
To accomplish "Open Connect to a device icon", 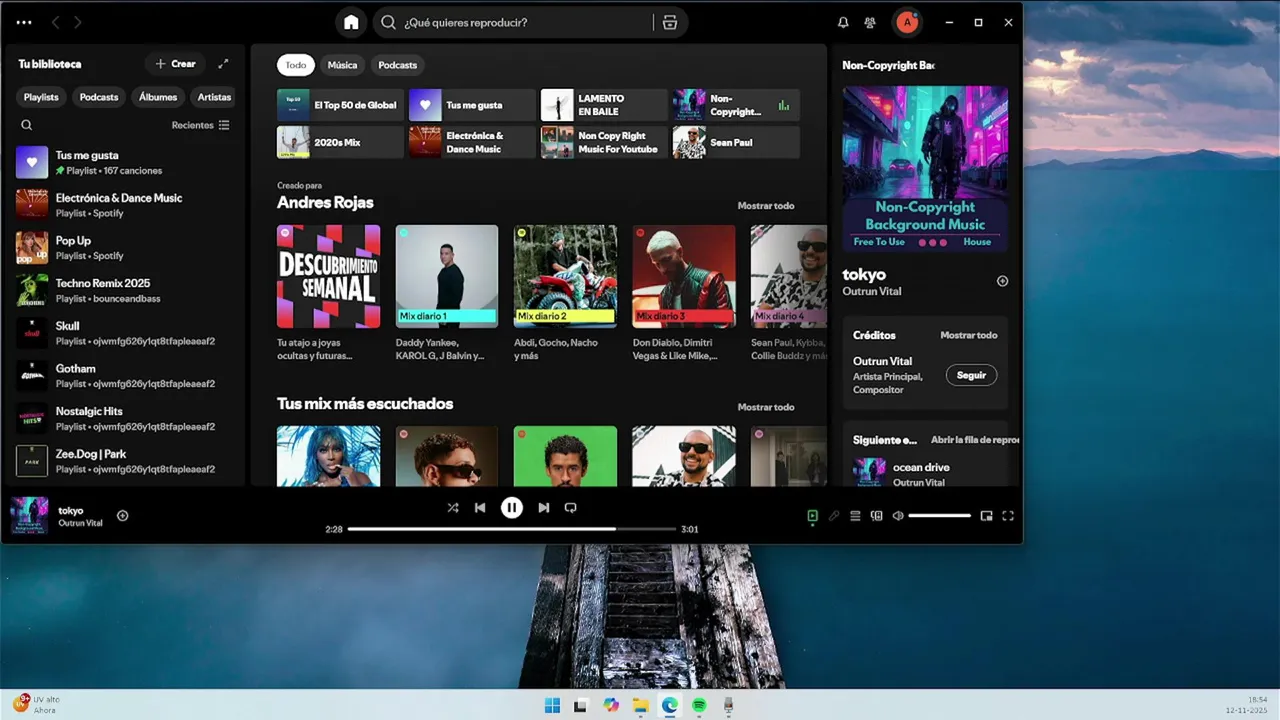I will (877, 516).
